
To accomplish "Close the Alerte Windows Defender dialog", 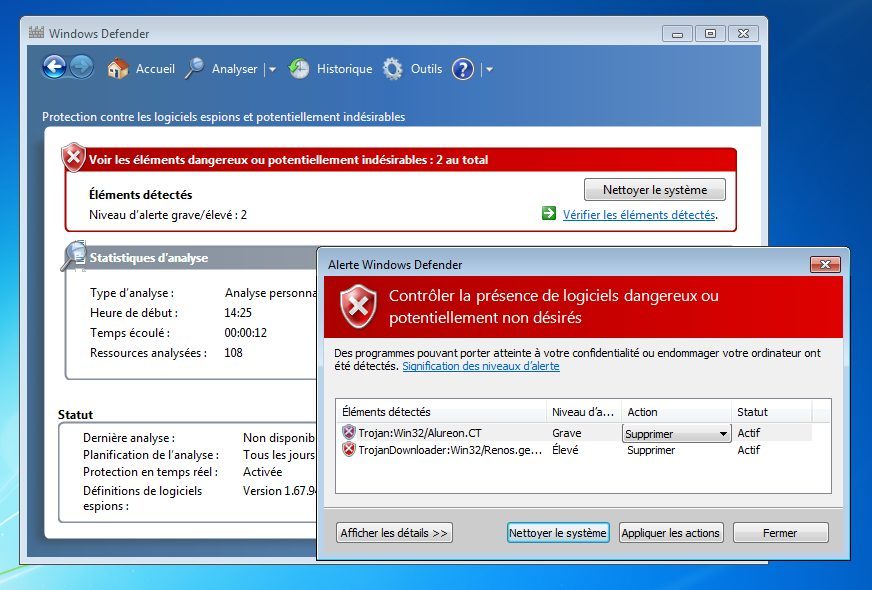I will (825, 264).
